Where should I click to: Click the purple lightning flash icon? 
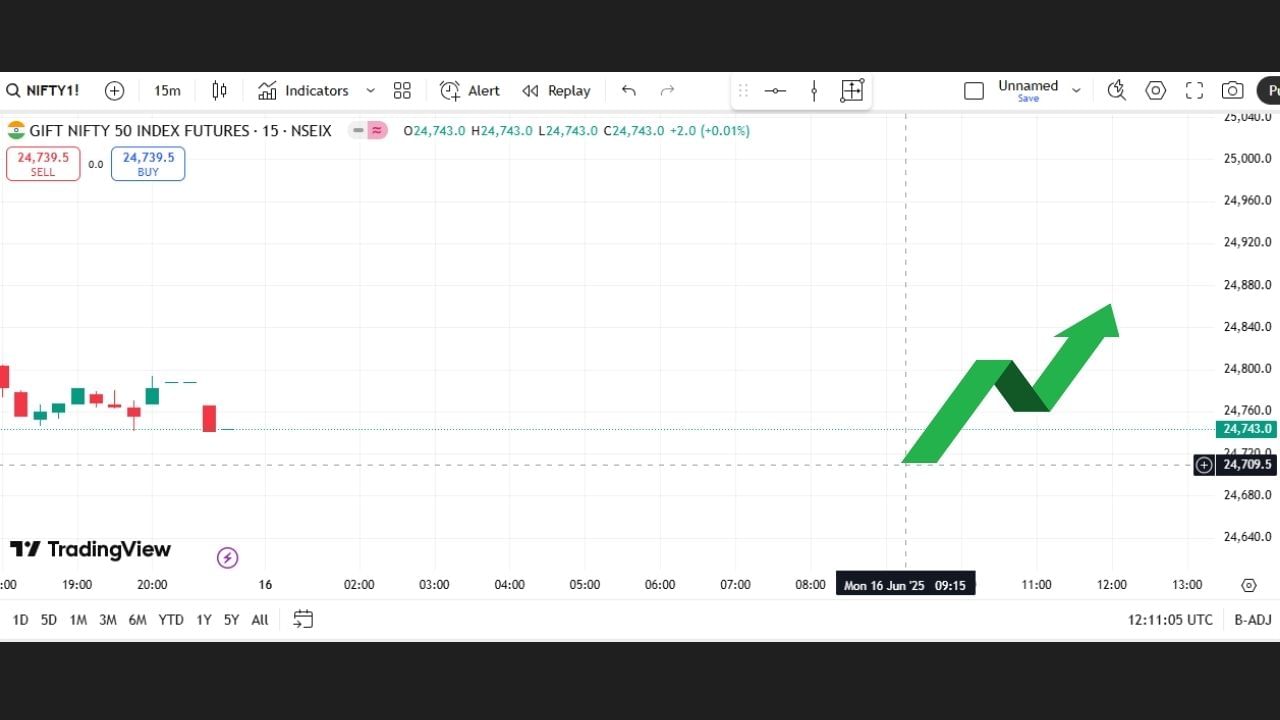click(227, 558)
